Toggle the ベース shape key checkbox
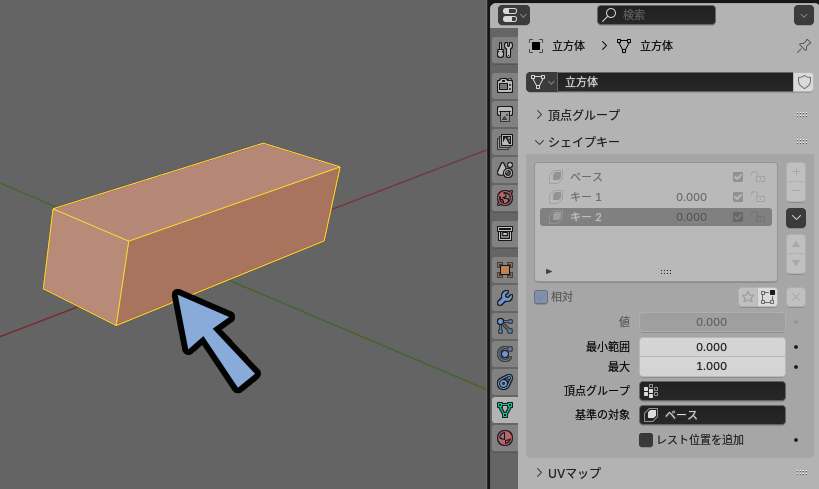This screenshot has height=489, width=819. (x=738, y=177)
